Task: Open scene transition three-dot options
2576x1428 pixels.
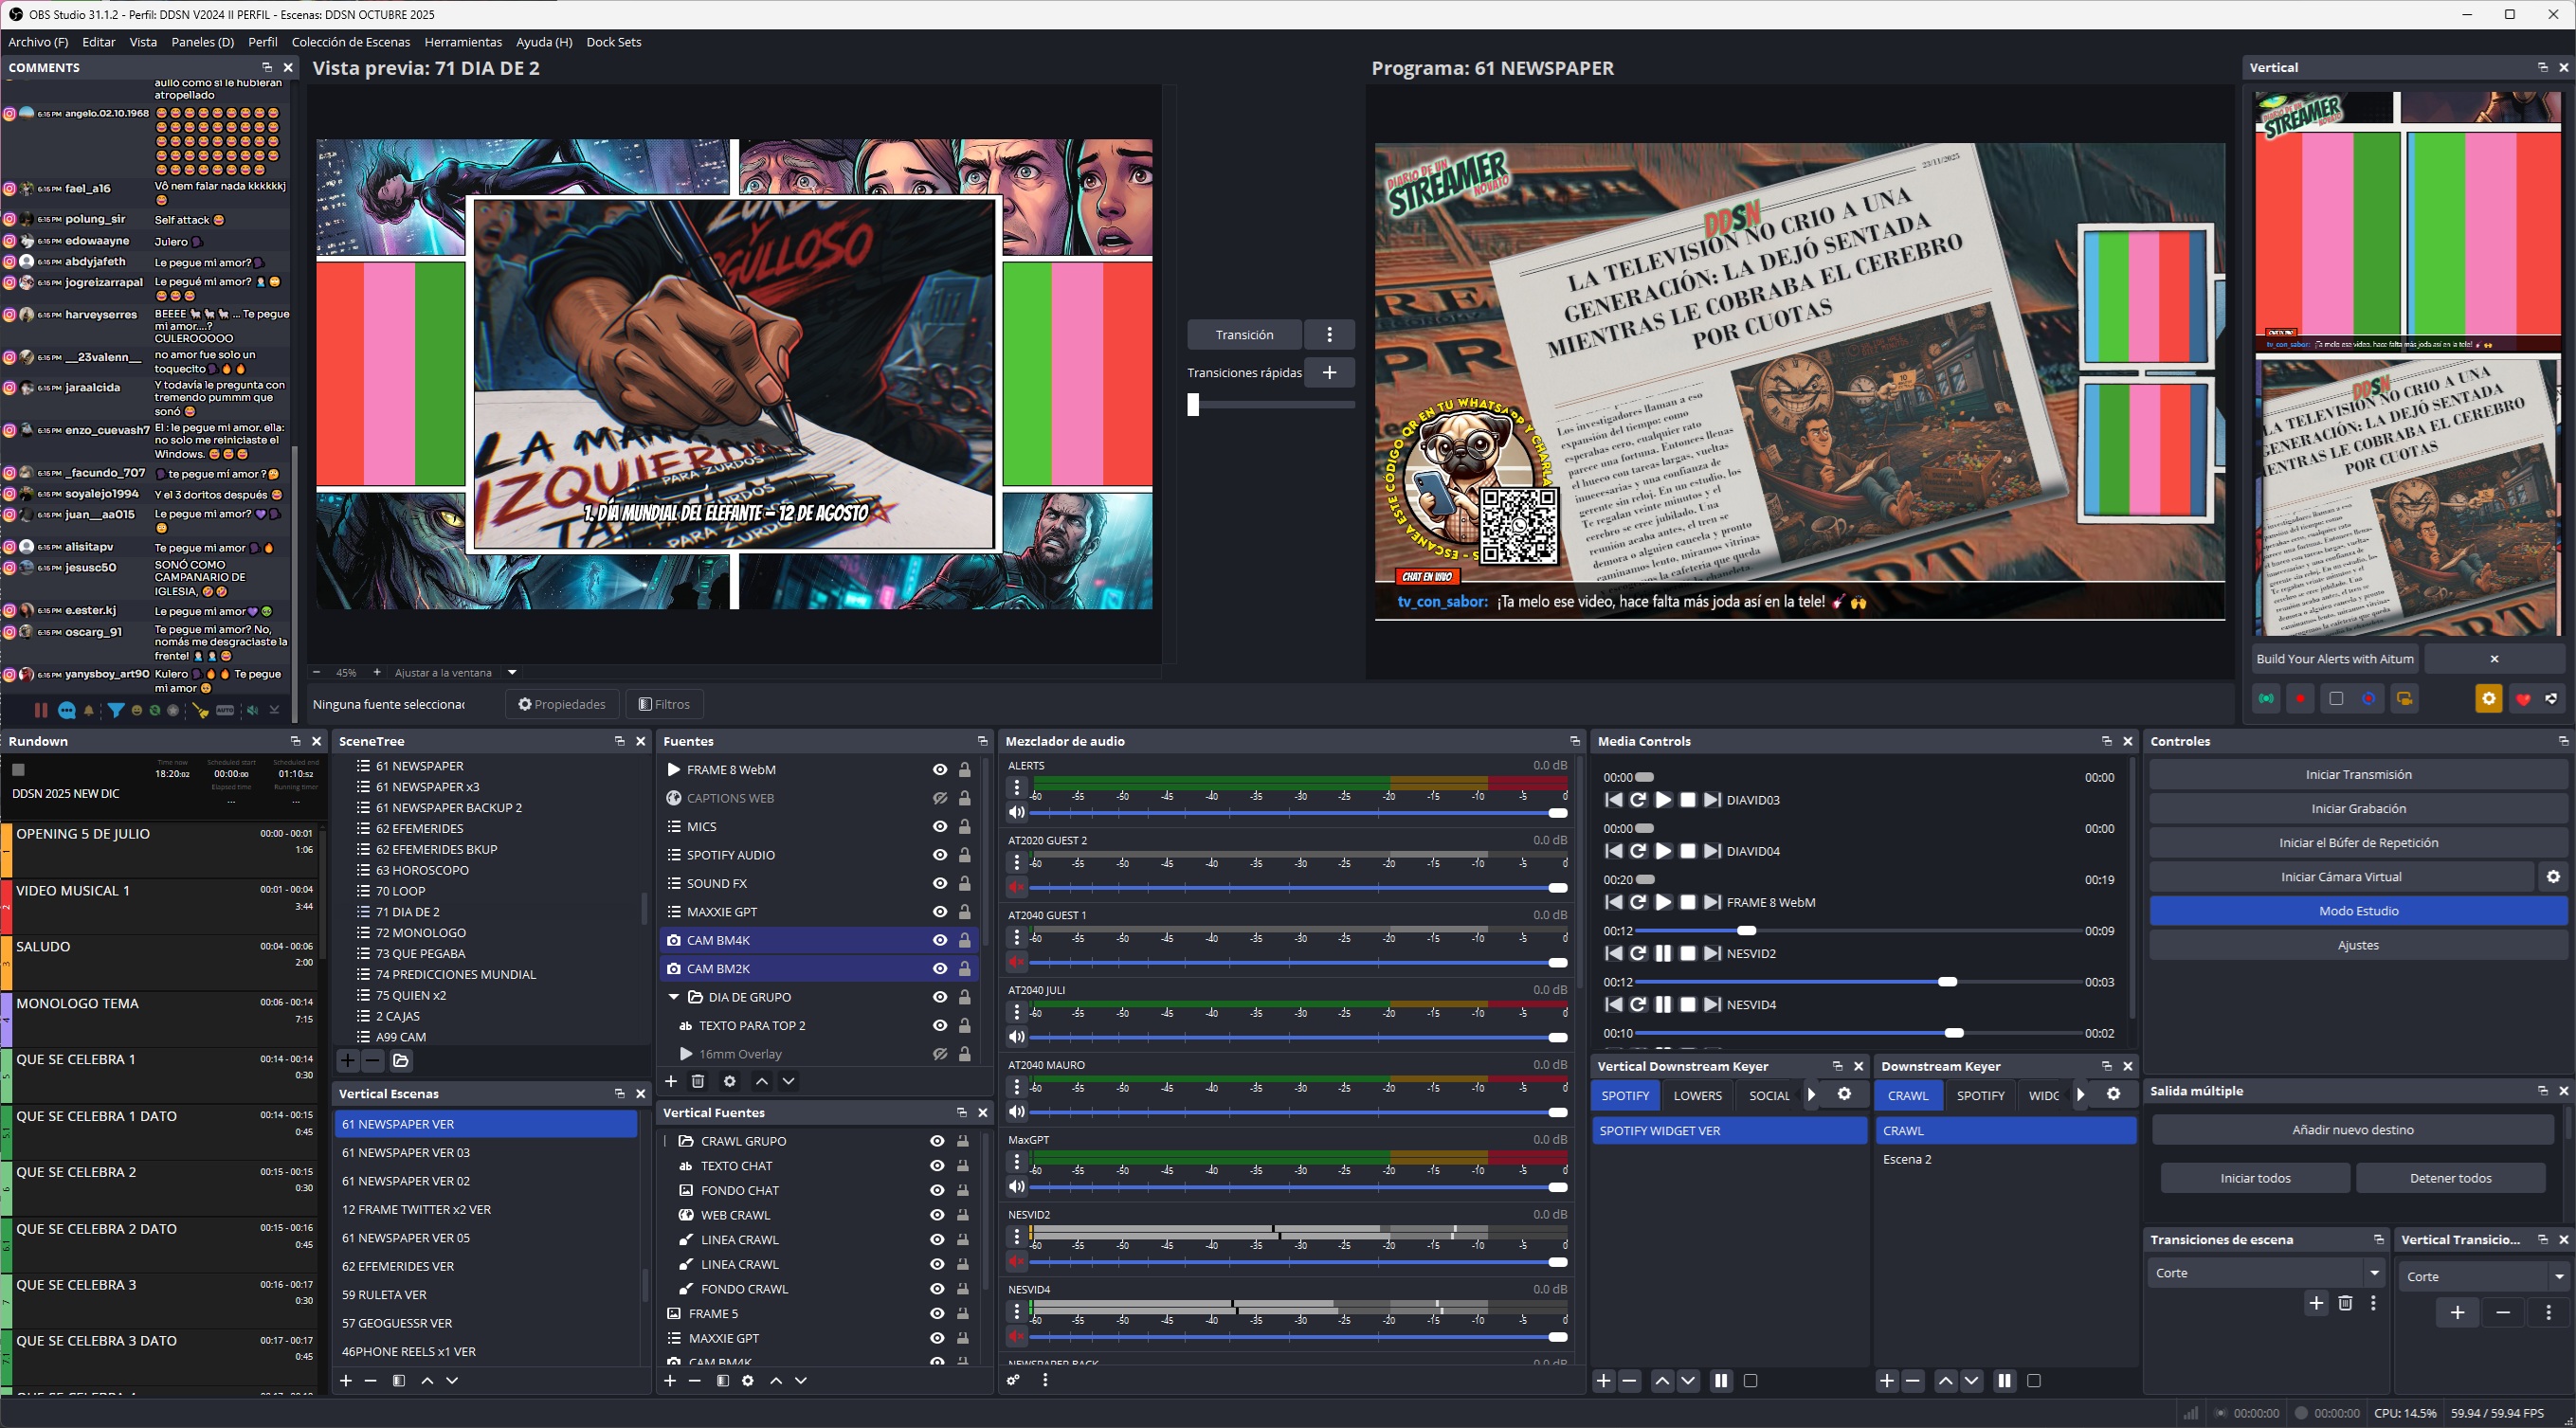Action: click(x=2373, y=1303)
